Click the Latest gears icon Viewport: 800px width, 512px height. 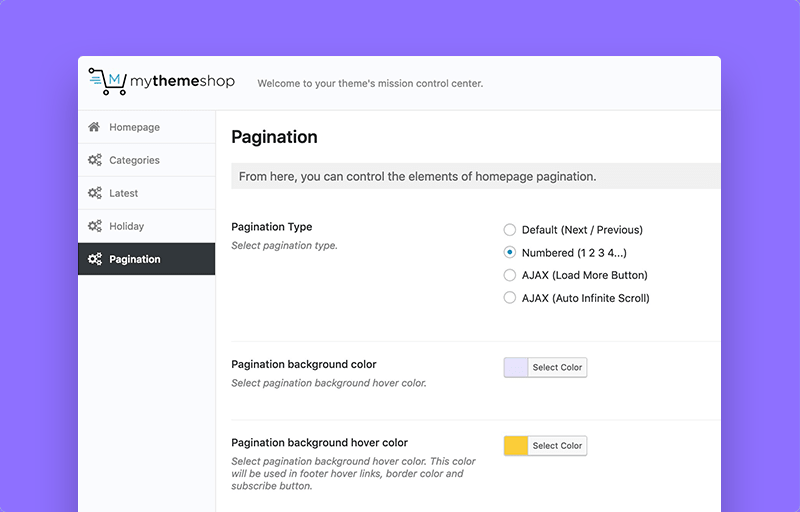(x=95, y=193)
